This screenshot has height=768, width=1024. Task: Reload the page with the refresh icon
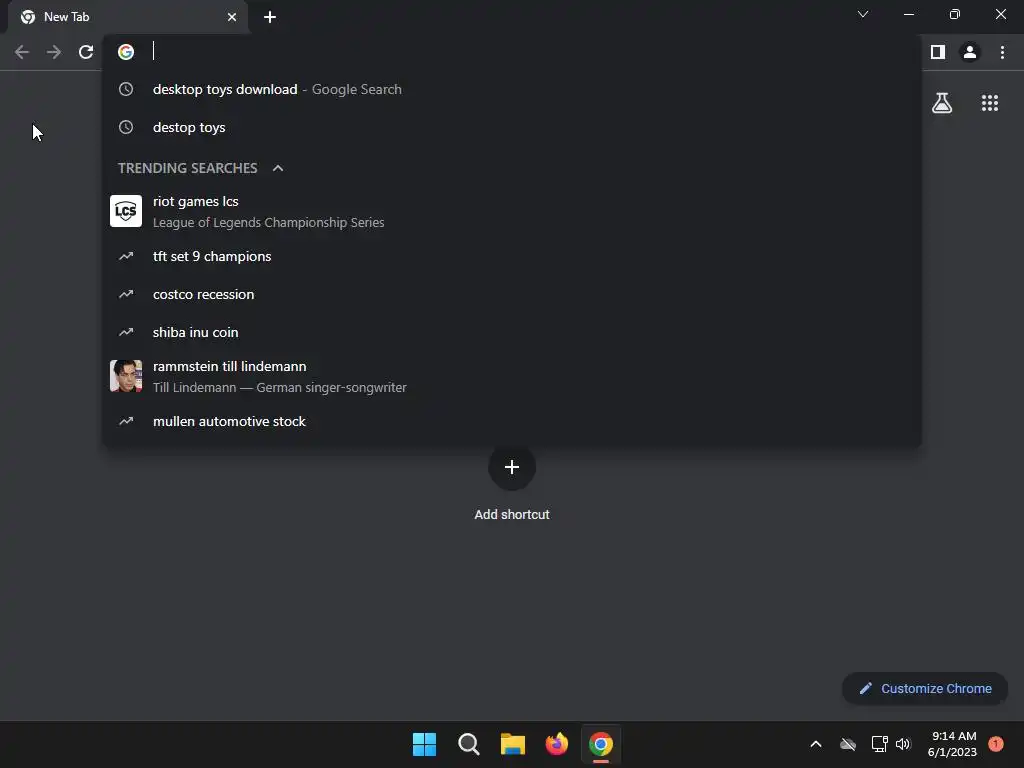[x=86, y=52]
